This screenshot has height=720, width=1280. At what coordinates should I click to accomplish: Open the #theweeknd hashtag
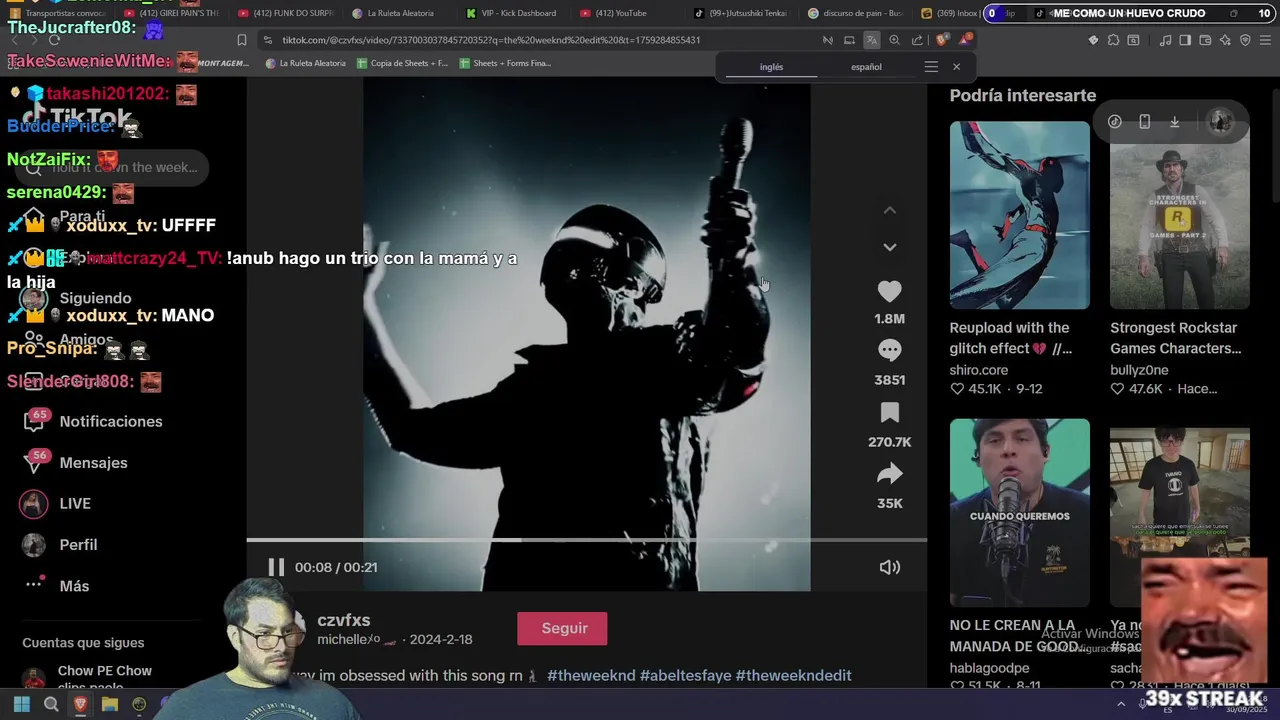click(x=591, y=675)
